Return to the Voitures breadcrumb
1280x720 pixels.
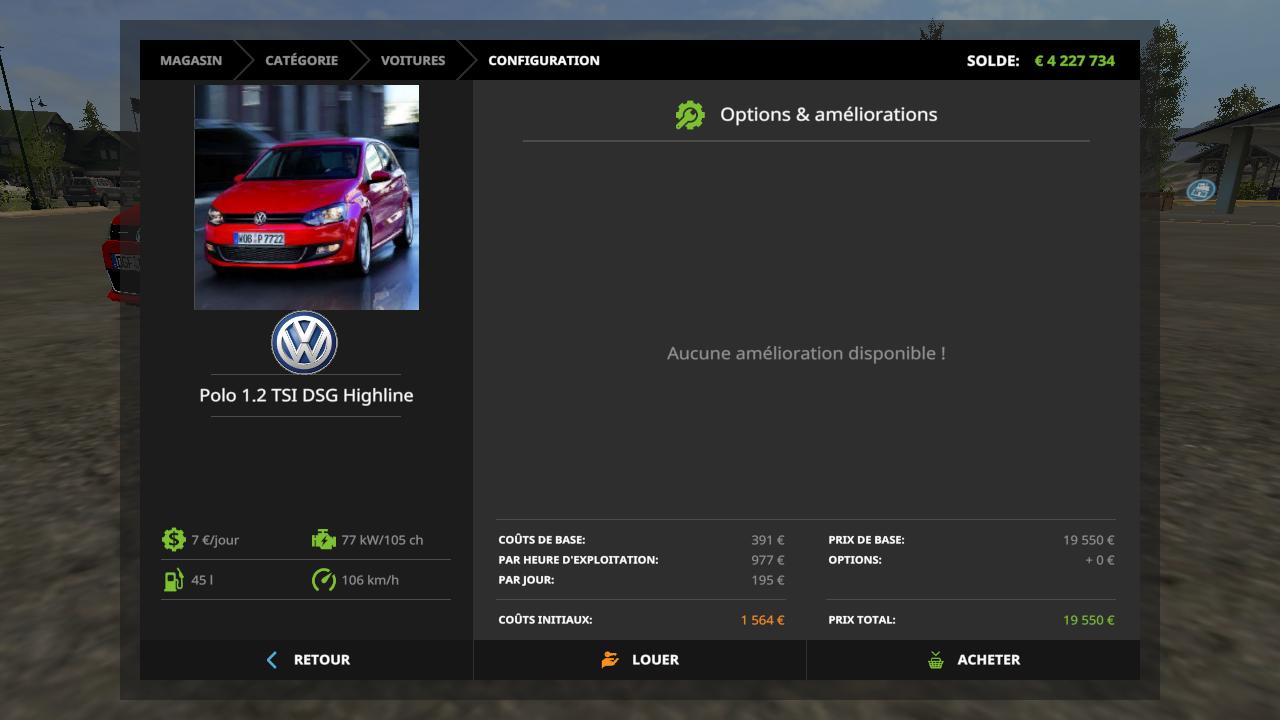pos(412,60)
